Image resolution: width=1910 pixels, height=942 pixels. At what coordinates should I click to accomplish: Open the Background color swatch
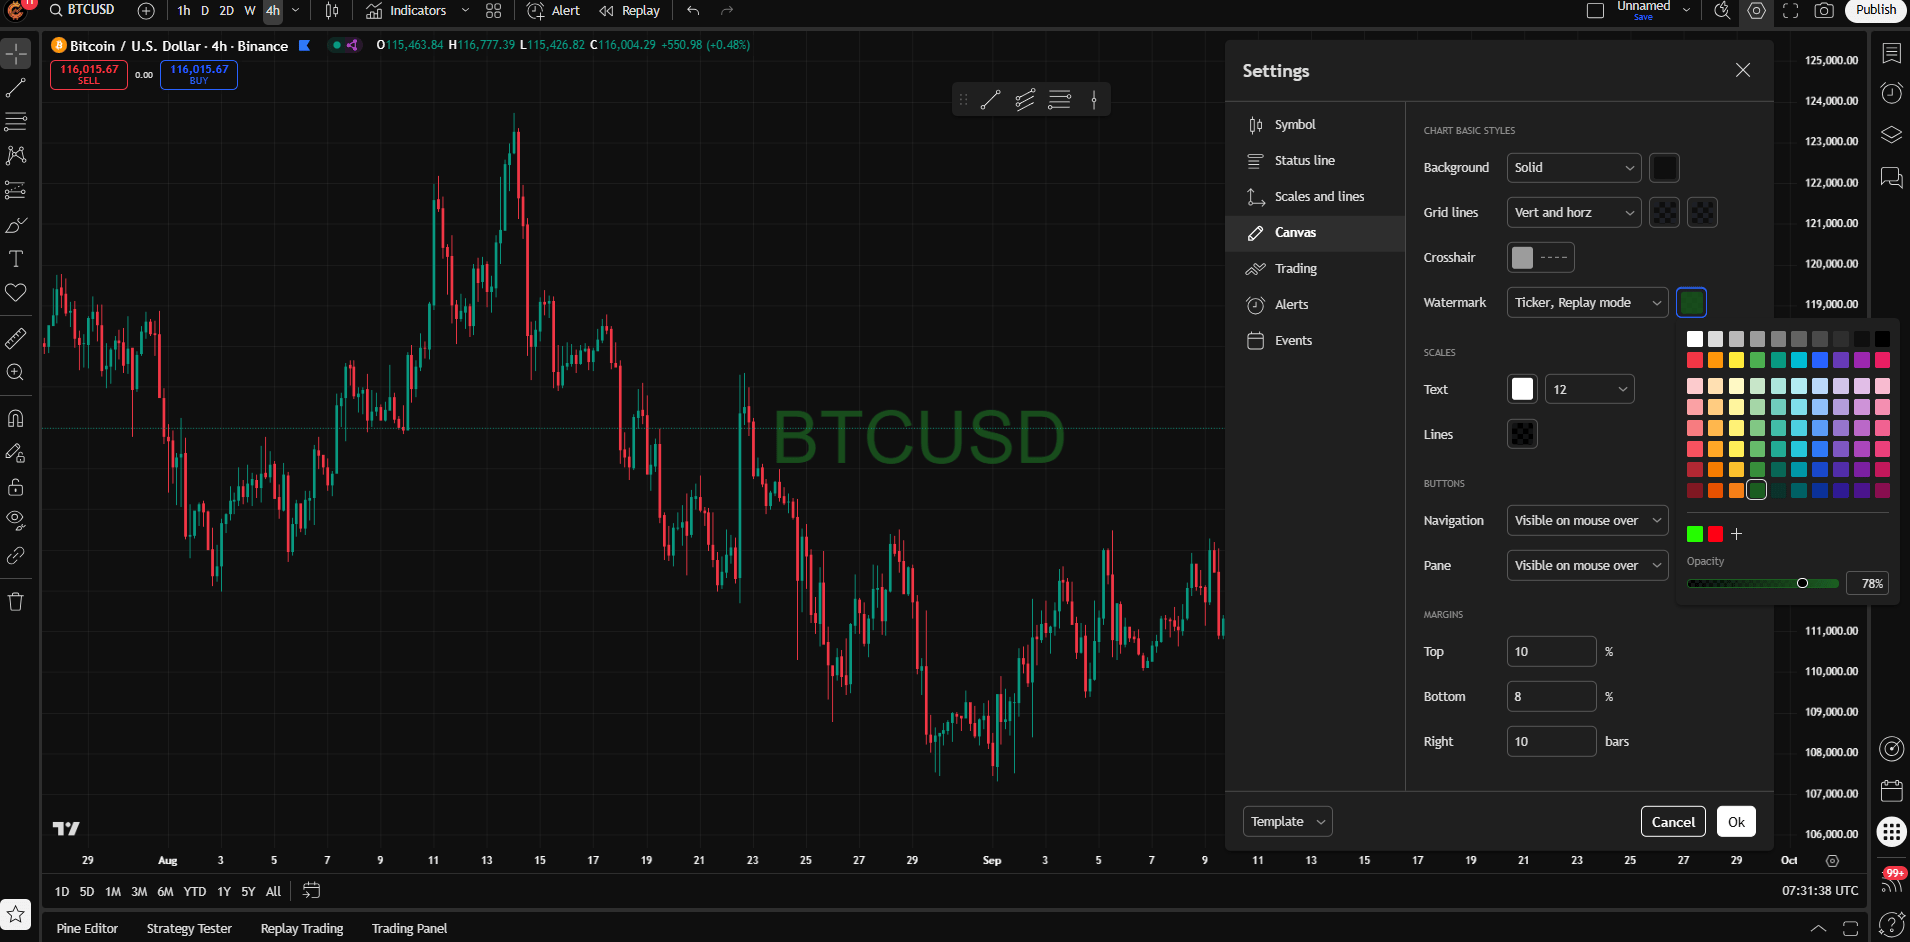(1664, 168)
